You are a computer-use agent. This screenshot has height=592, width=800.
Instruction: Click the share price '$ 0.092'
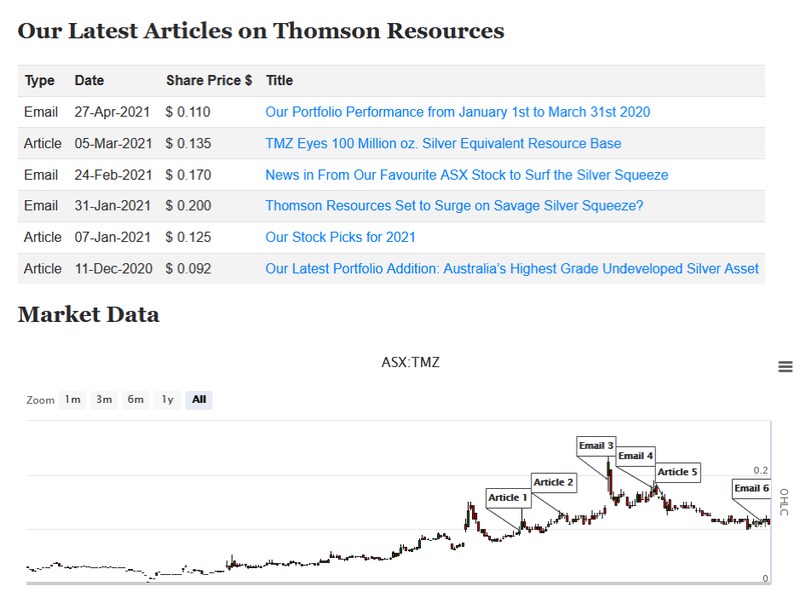188,268
